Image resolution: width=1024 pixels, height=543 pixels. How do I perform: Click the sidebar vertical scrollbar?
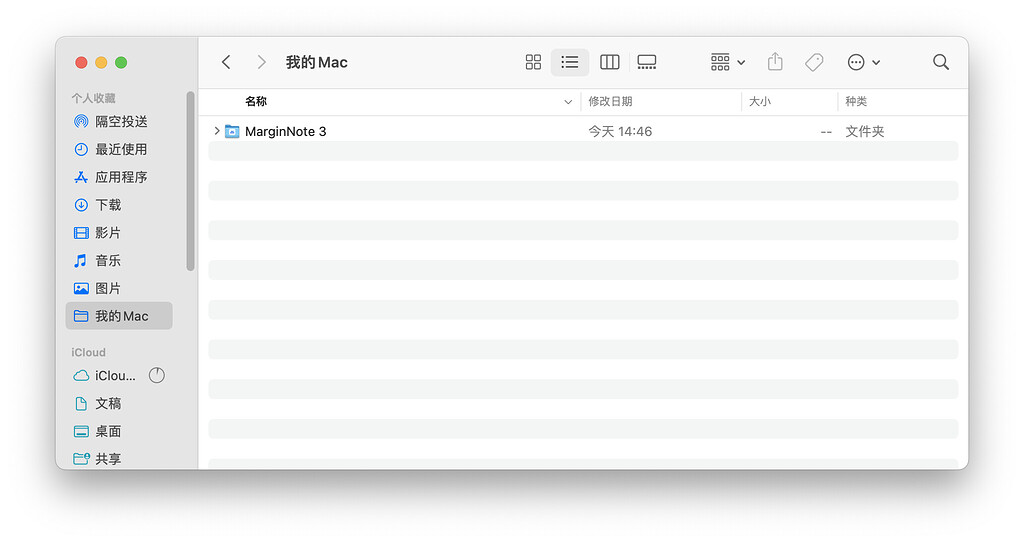click(190, 181)
